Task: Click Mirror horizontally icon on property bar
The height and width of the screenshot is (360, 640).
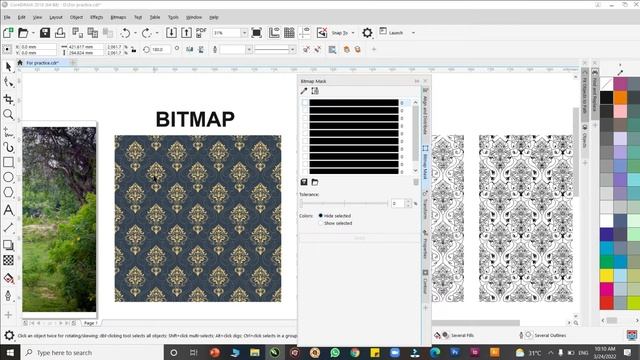Action: 189,49
